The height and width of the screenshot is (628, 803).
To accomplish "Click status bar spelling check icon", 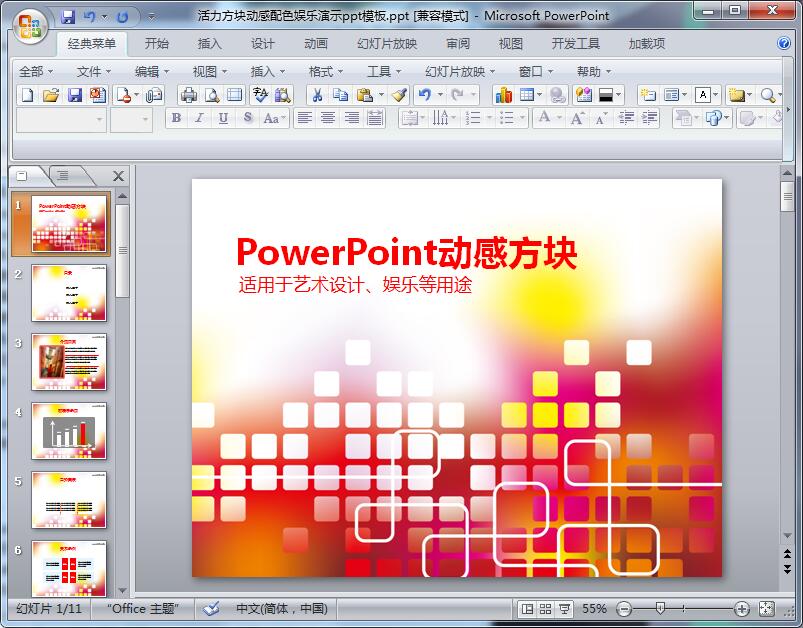I will (211, 609).
